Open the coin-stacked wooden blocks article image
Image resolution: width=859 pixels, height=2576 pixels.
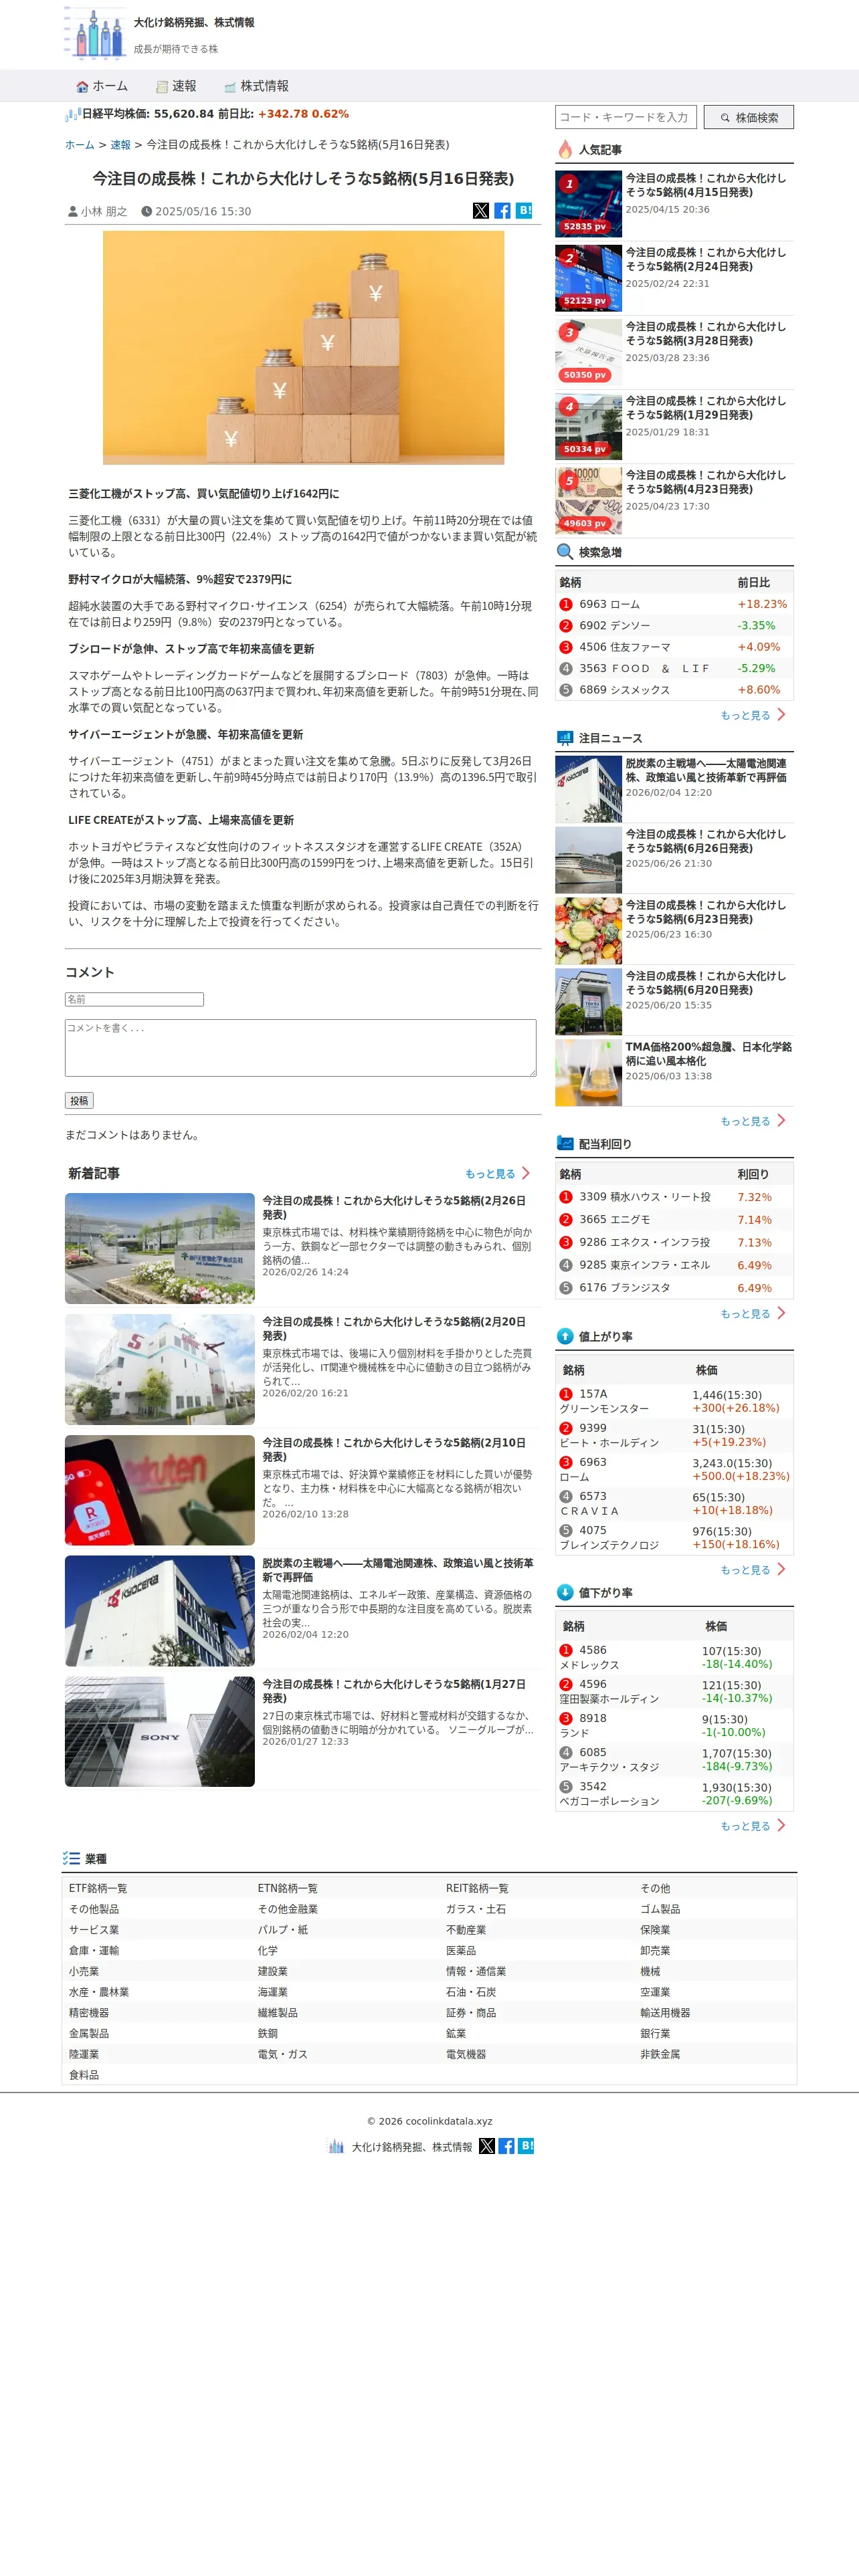(303, 348)
